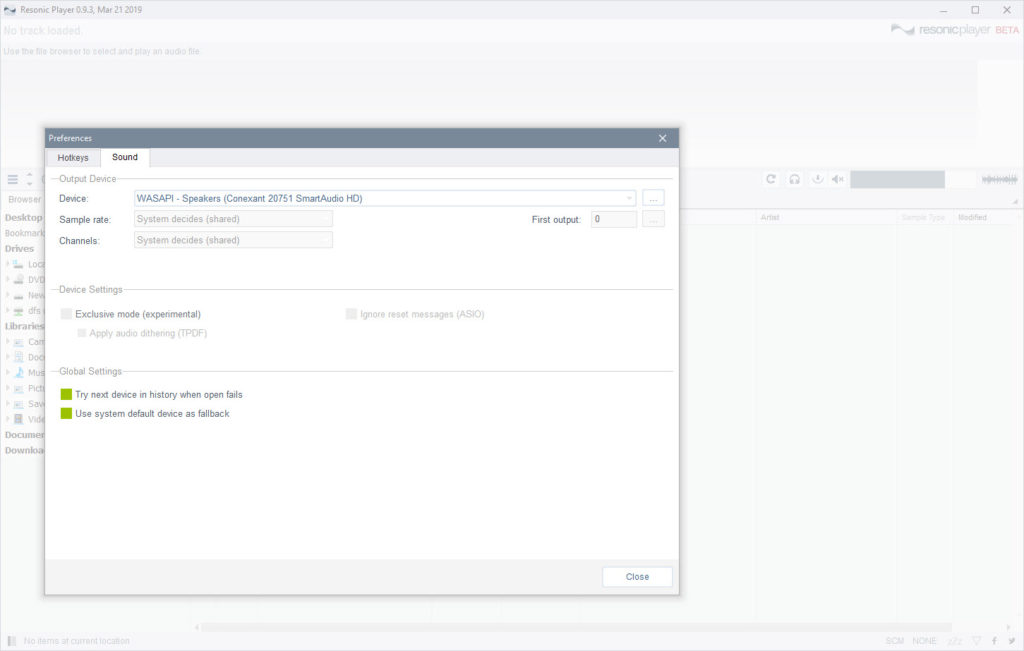The width and height of the screenshot is (1024, 651).
Task: Select the Videos library icon in tree
Action: [x=18, y=419]
